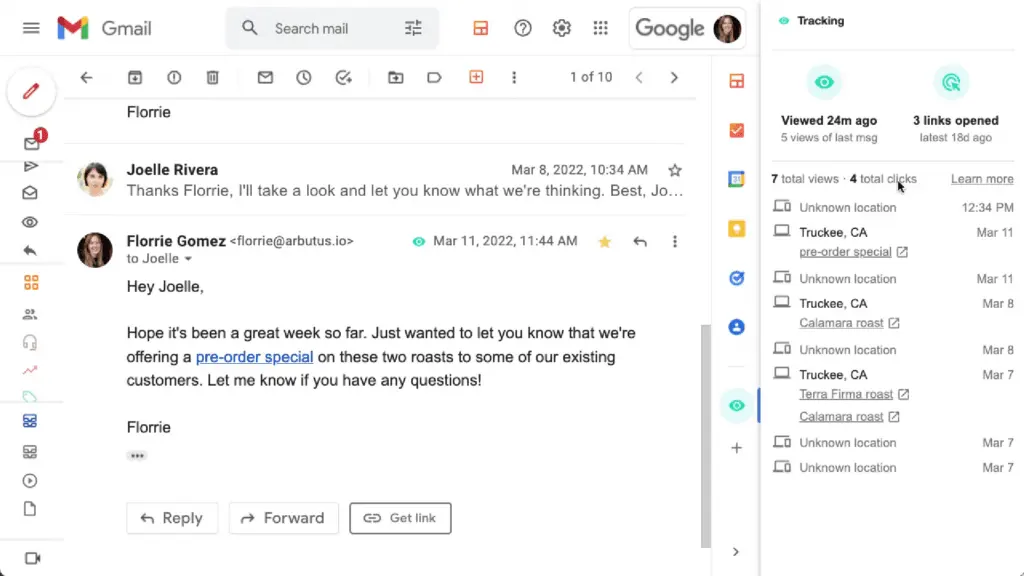Viewport: 1024px width, 576px height.
Task: Click 3 links opened cursor icon
Action: (x=952, y=82)
